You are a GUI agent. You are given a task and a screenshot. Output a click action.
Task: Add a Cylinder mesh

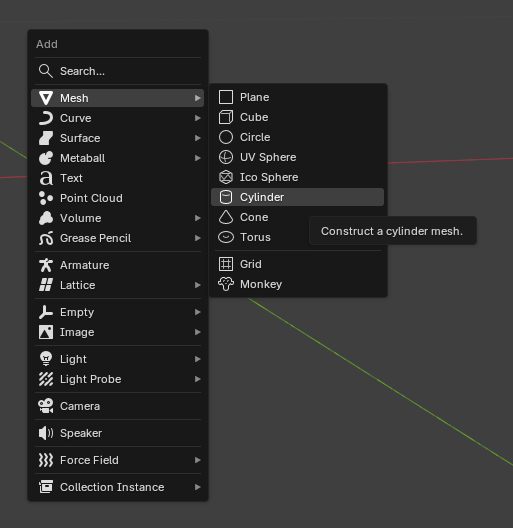click(297, 197)
